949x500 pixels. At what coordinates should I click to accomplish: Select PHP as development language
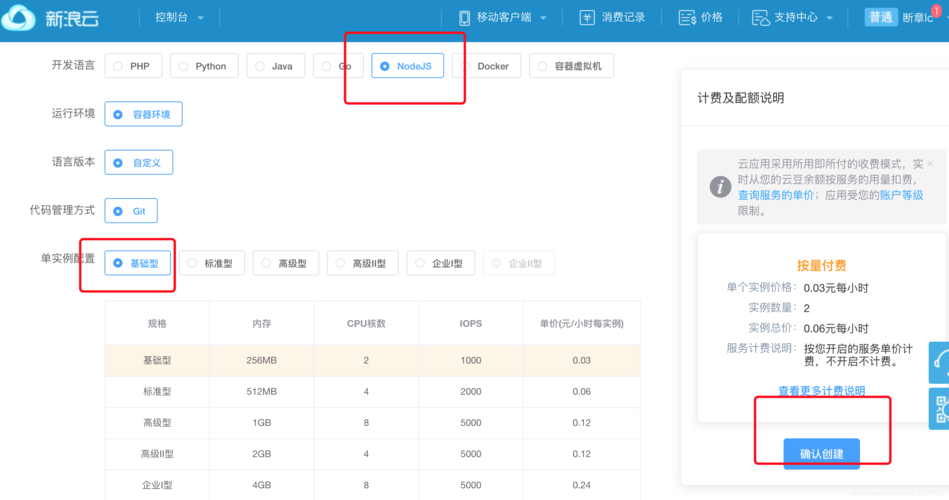(x=133, y=66)
